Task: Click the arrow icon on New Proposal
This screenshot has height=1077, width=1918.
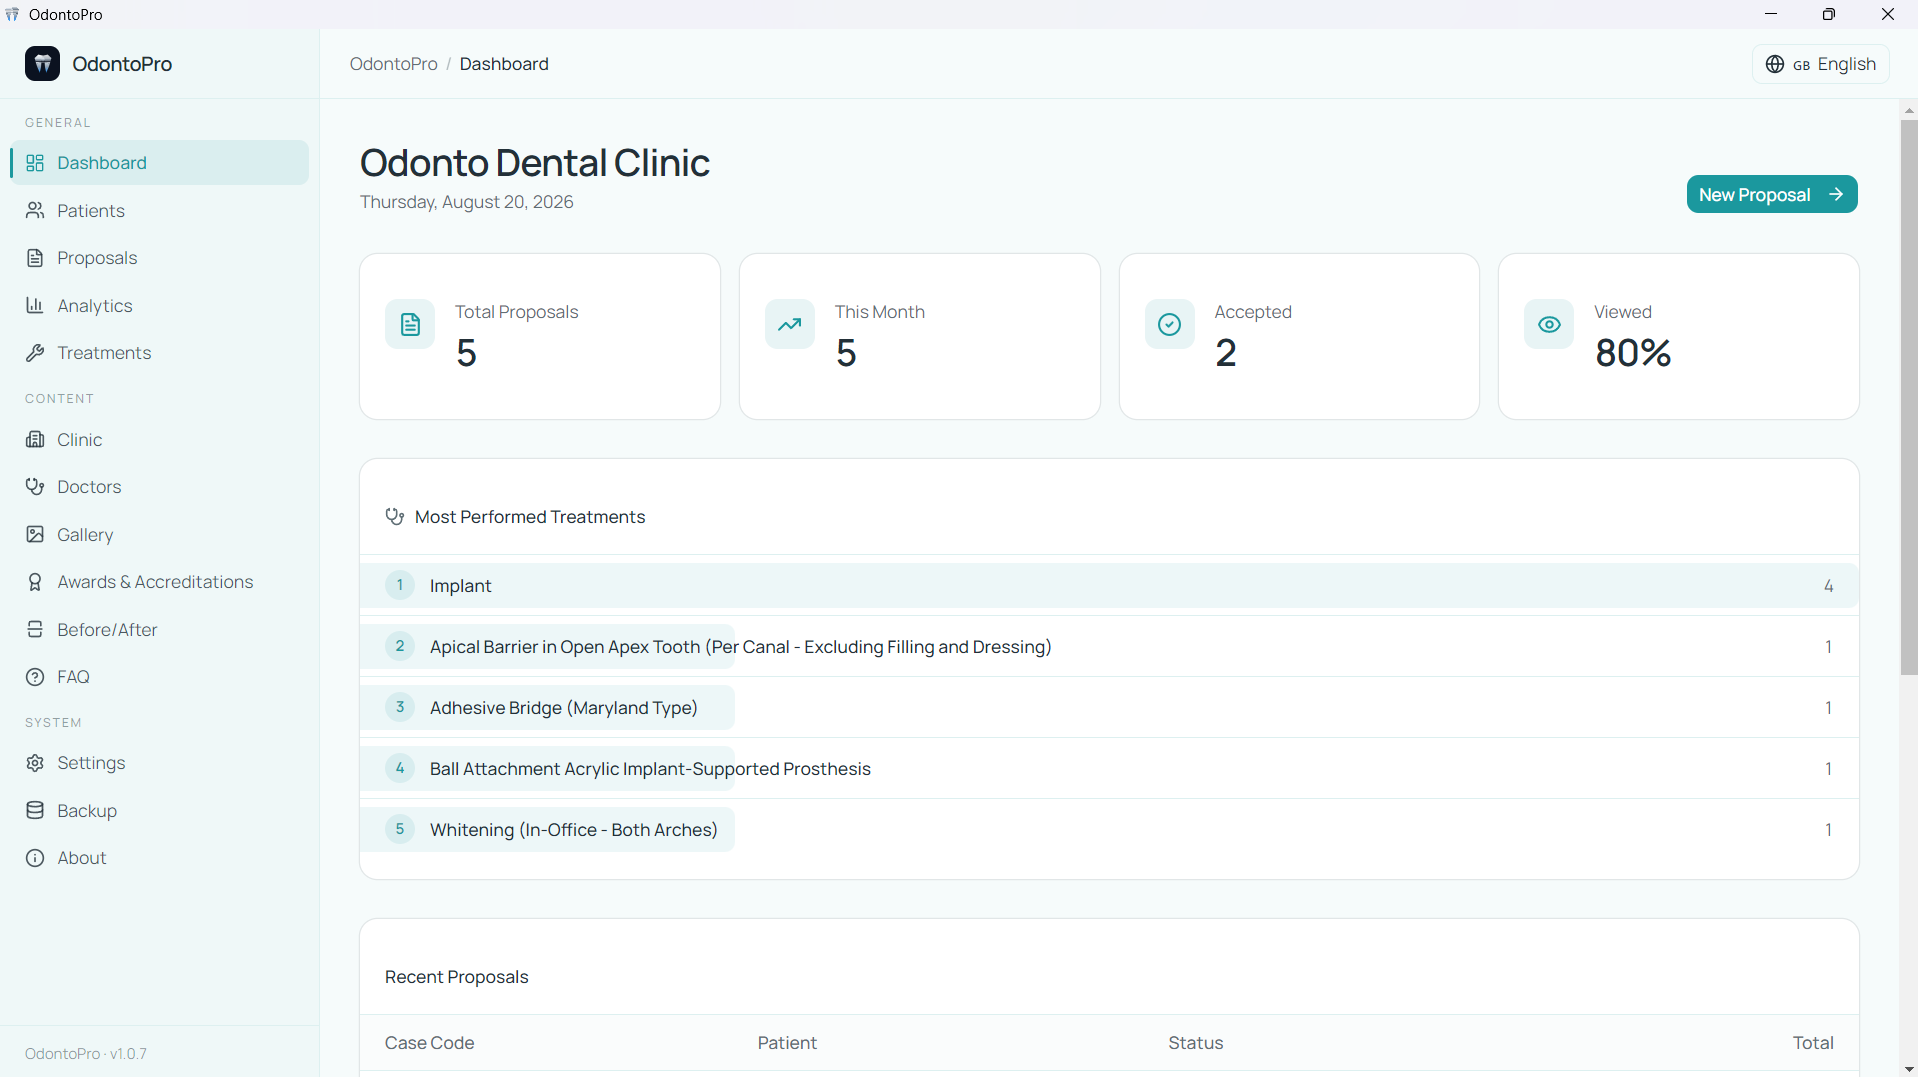Action: click(x=1836, y=194)
